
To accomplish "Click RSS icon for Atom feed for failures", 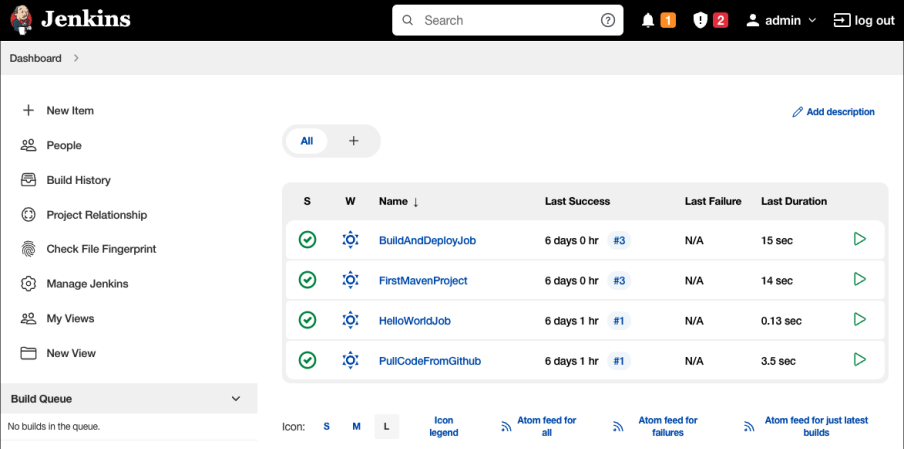I will 618,427.
